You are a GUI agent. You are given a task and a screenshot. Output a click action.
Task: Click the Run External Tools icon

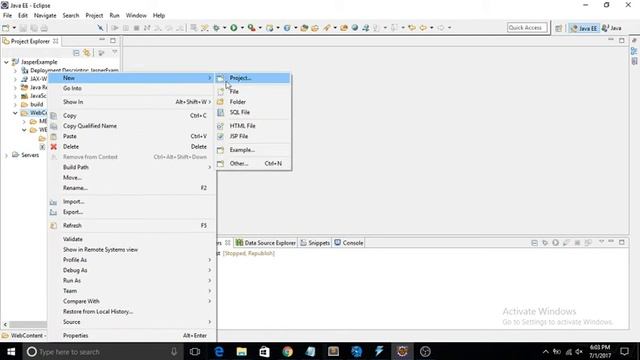(251, 28)
